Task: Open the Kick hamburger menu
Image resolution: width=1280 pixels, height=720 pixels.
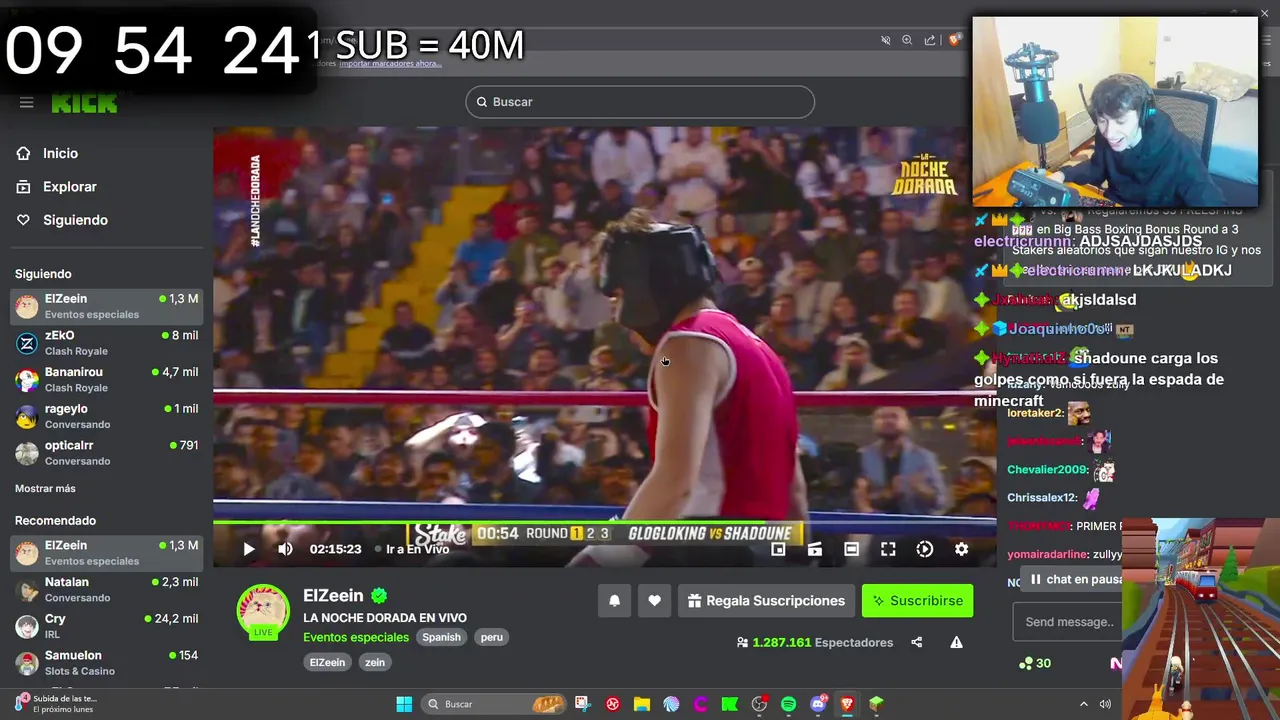Action: pyautogui.click(x=26, y=102)
